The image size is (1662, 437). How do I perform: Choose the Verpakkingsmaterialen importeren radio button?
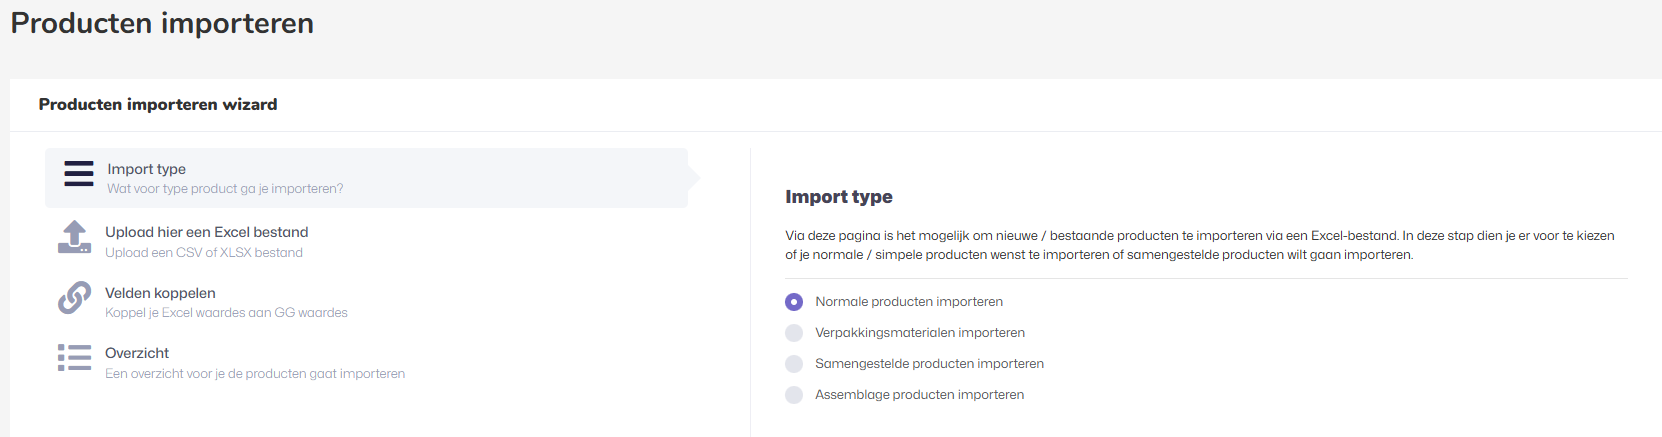(794, 333)
